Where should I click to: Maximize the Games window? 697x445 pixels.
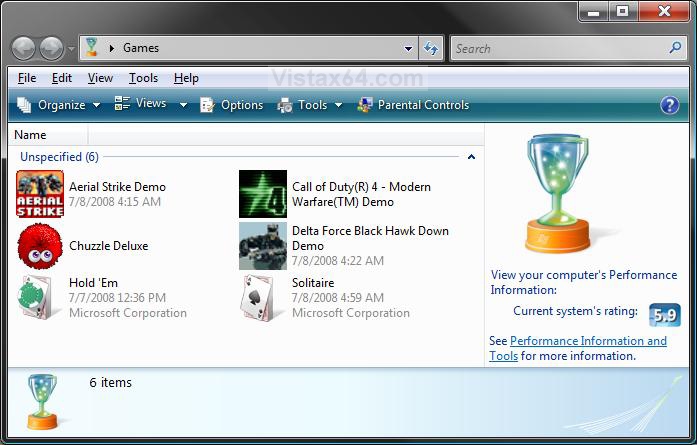[623, 12]
